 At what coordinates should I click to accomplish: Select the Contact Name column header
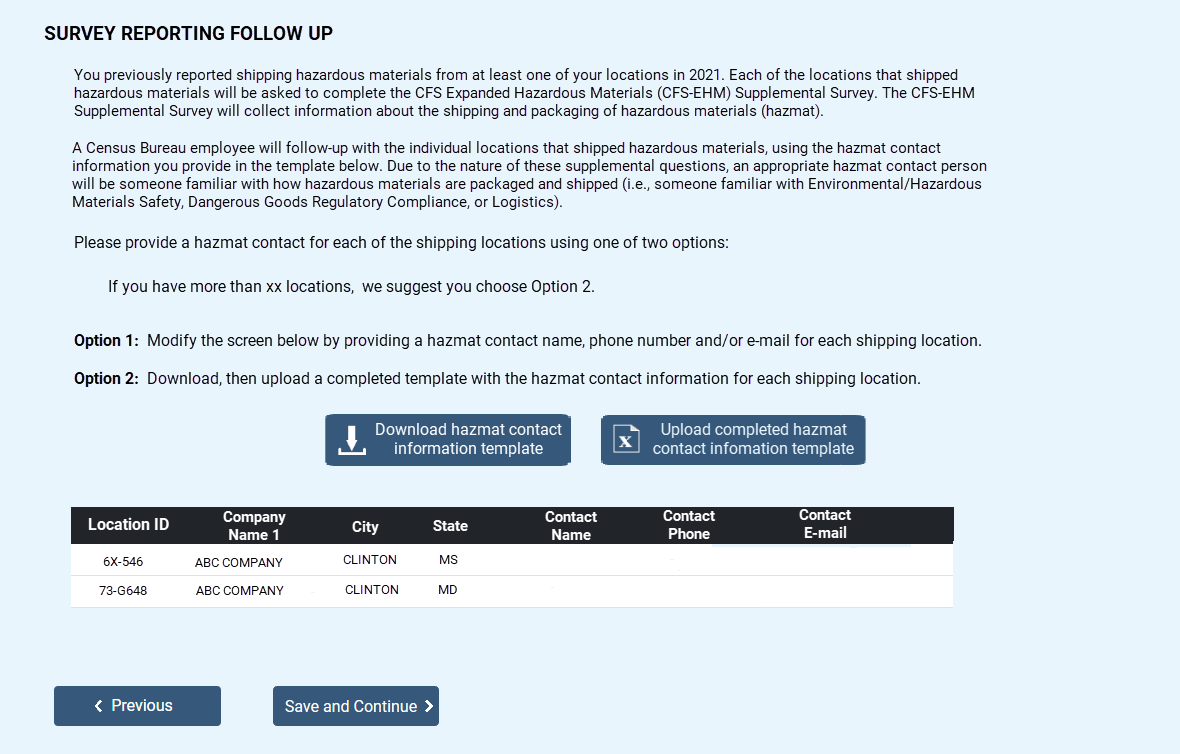[570, 526]
